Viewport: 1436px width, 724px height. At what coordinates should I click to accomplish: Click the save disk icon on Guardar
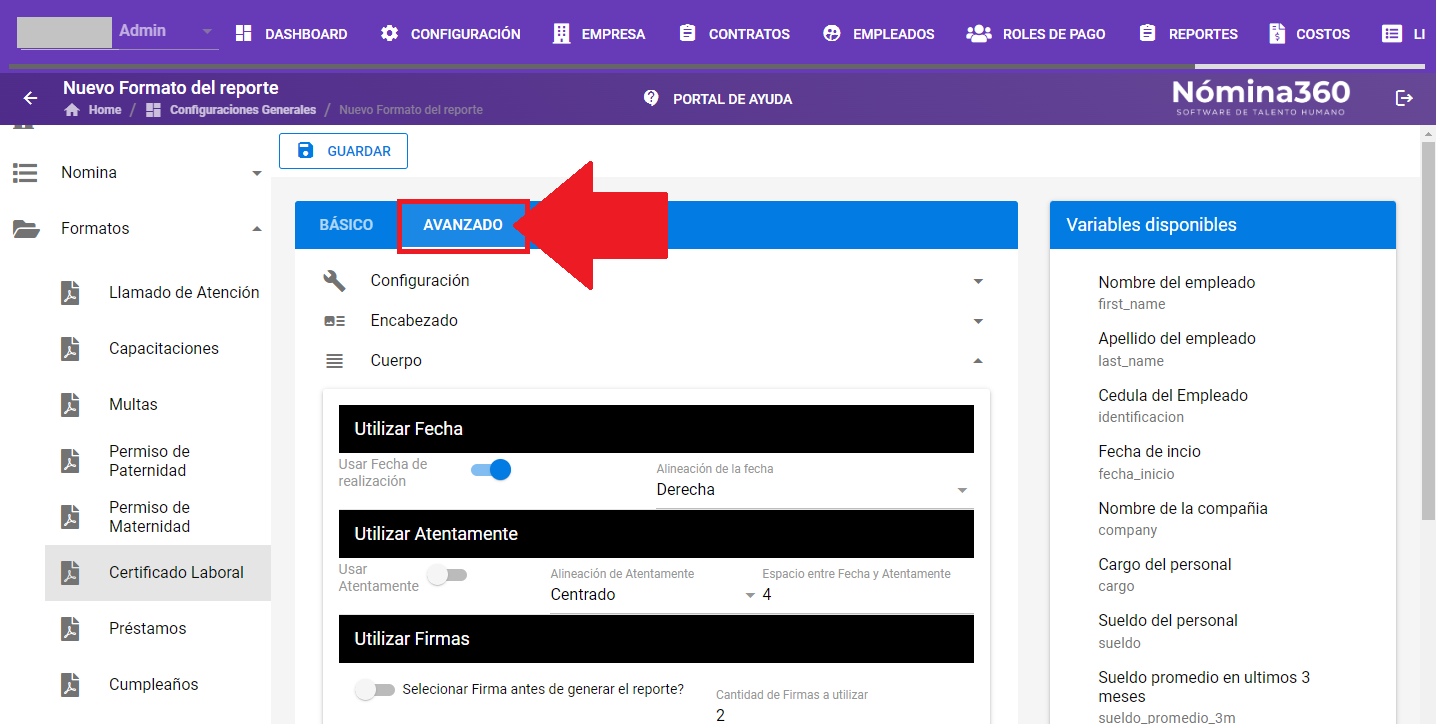(305, 151)
